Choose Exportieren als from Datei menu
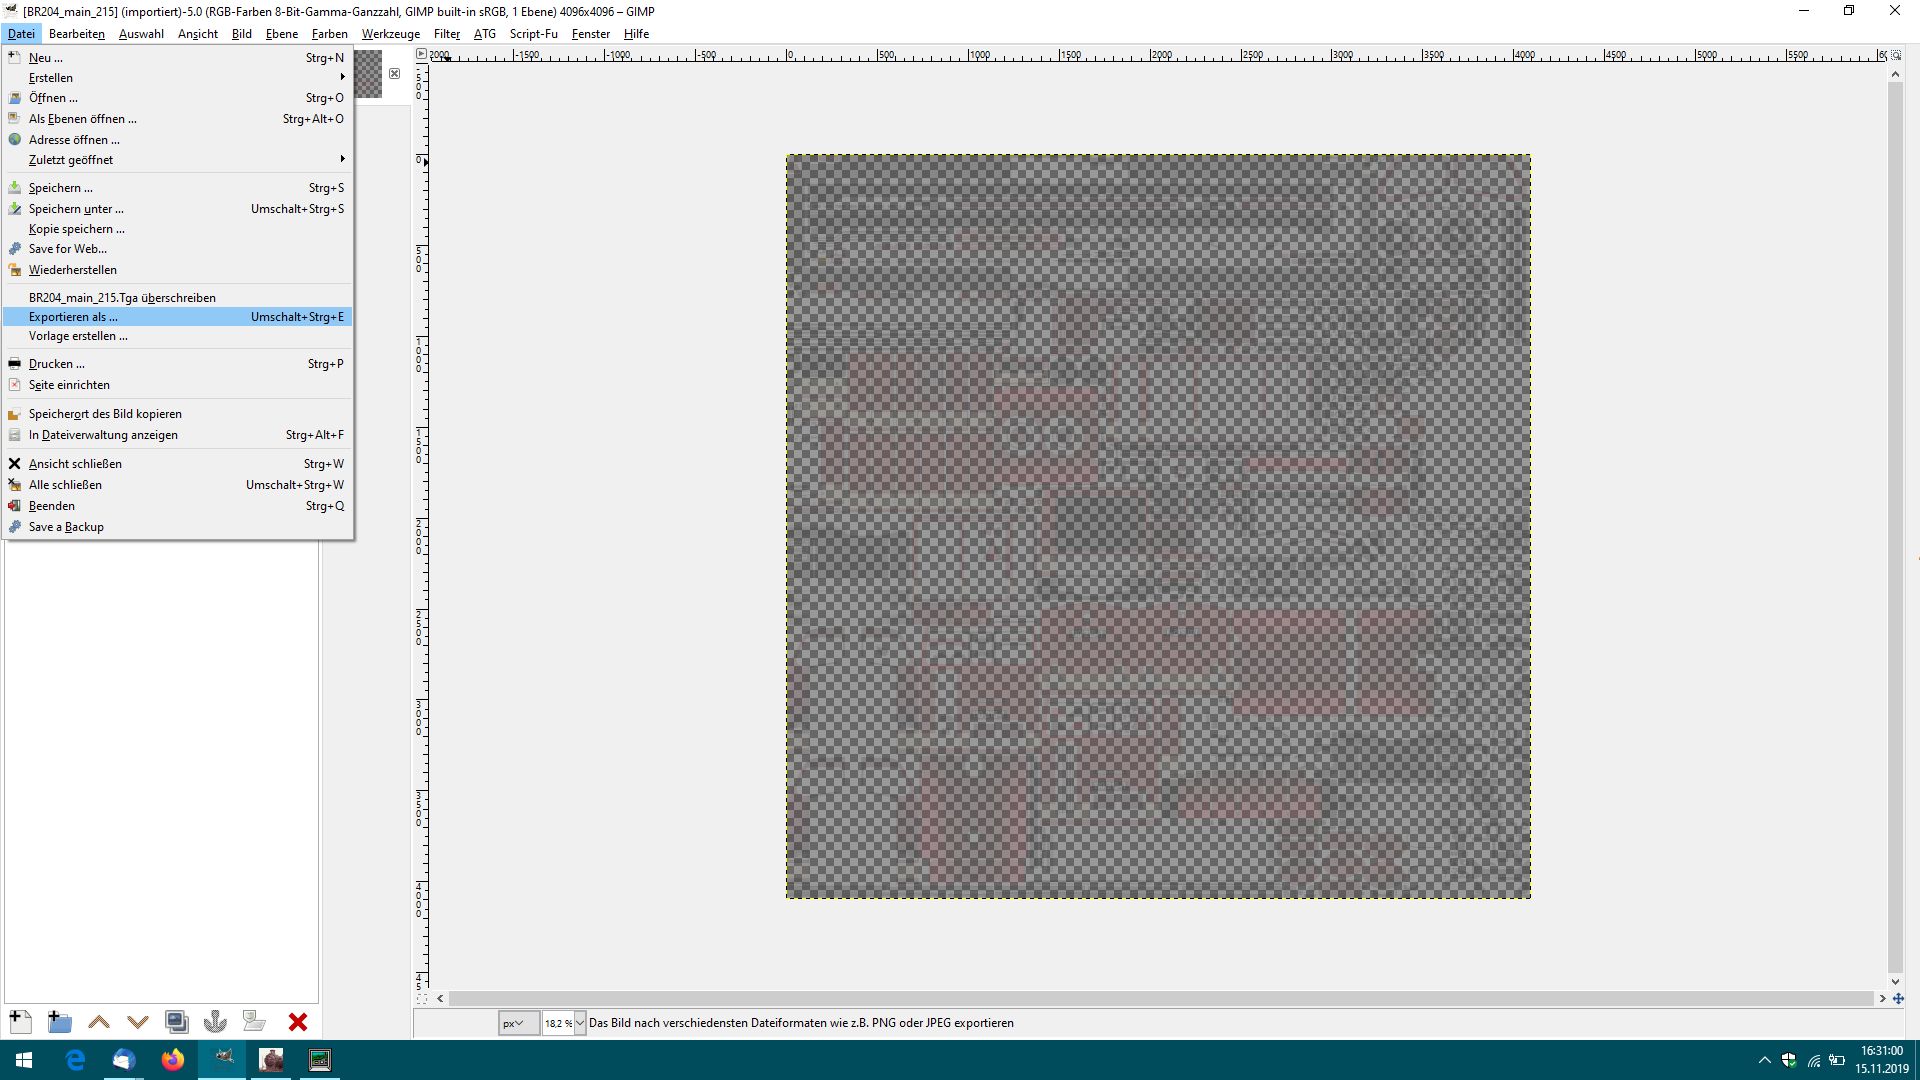Screen dimensions: 1920x1080 73,317
